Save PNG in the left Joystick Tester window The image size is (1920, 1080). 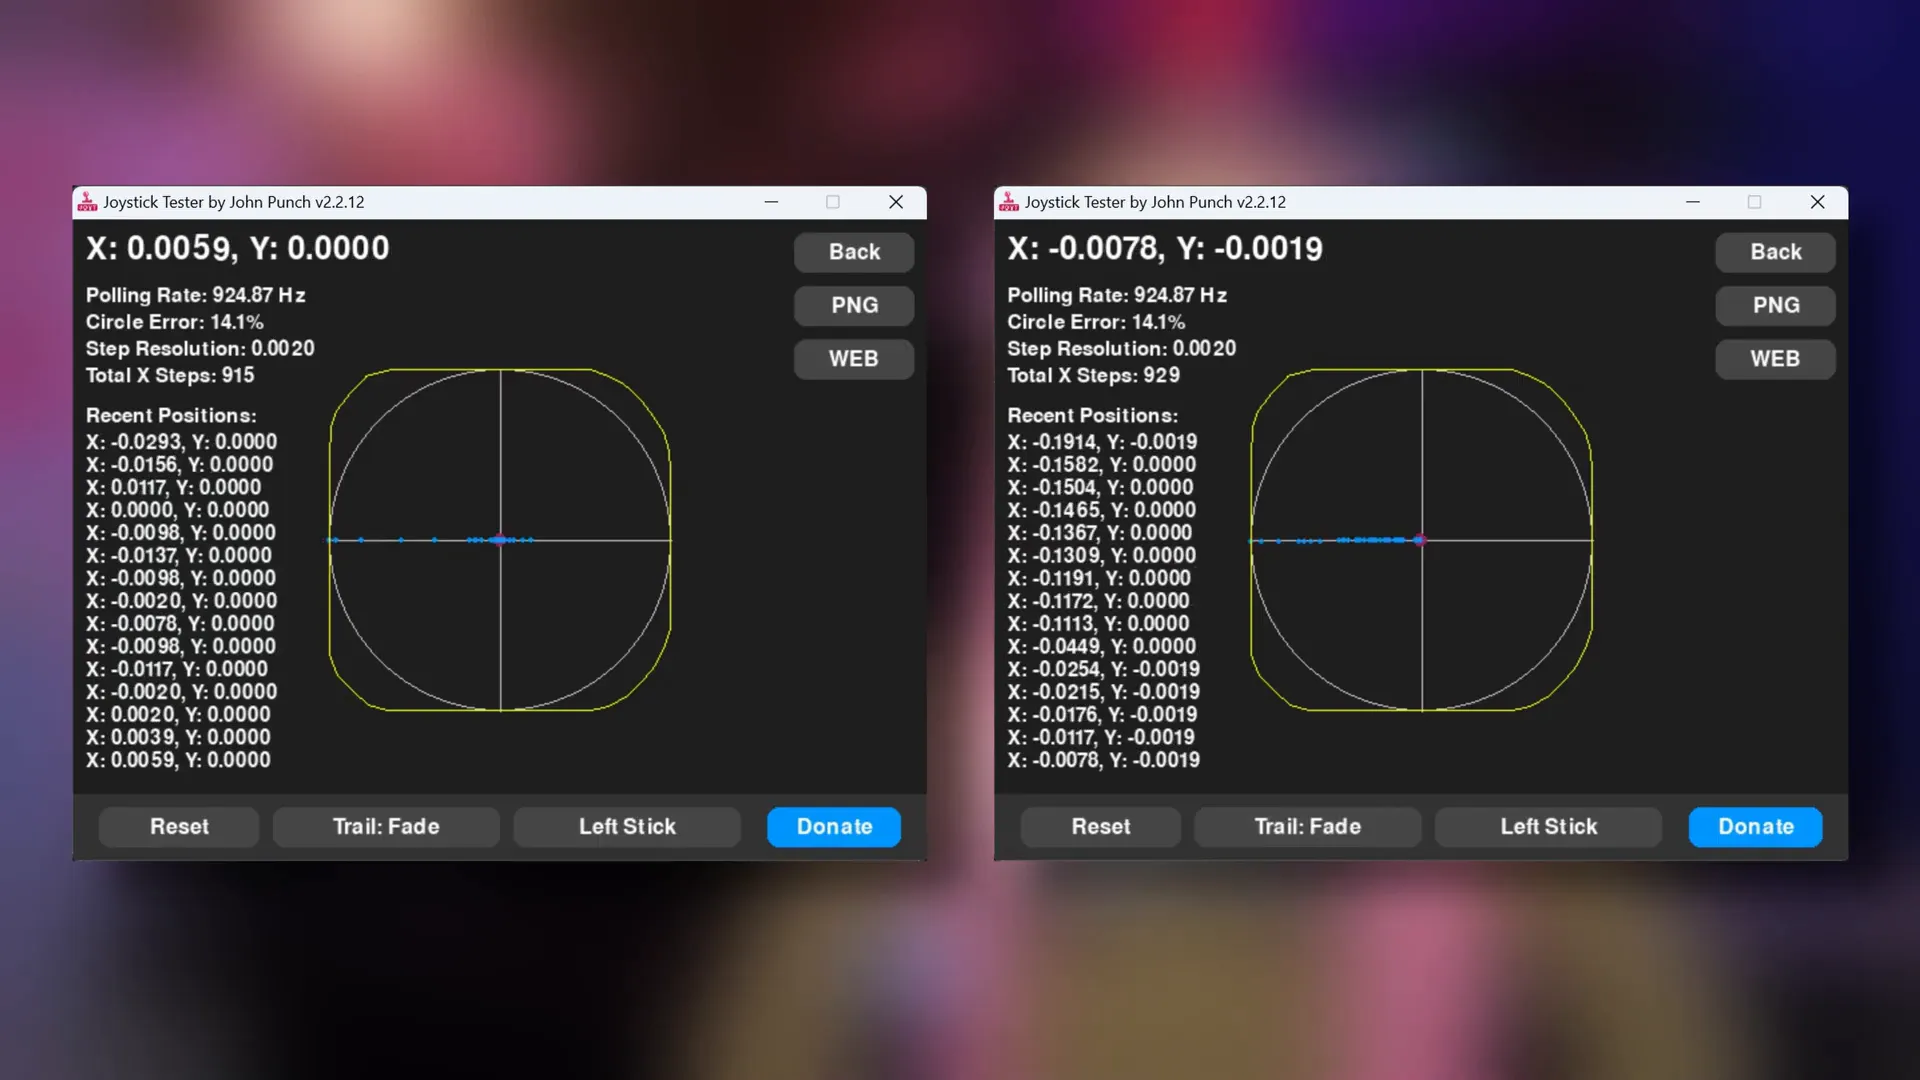(854, 305)
